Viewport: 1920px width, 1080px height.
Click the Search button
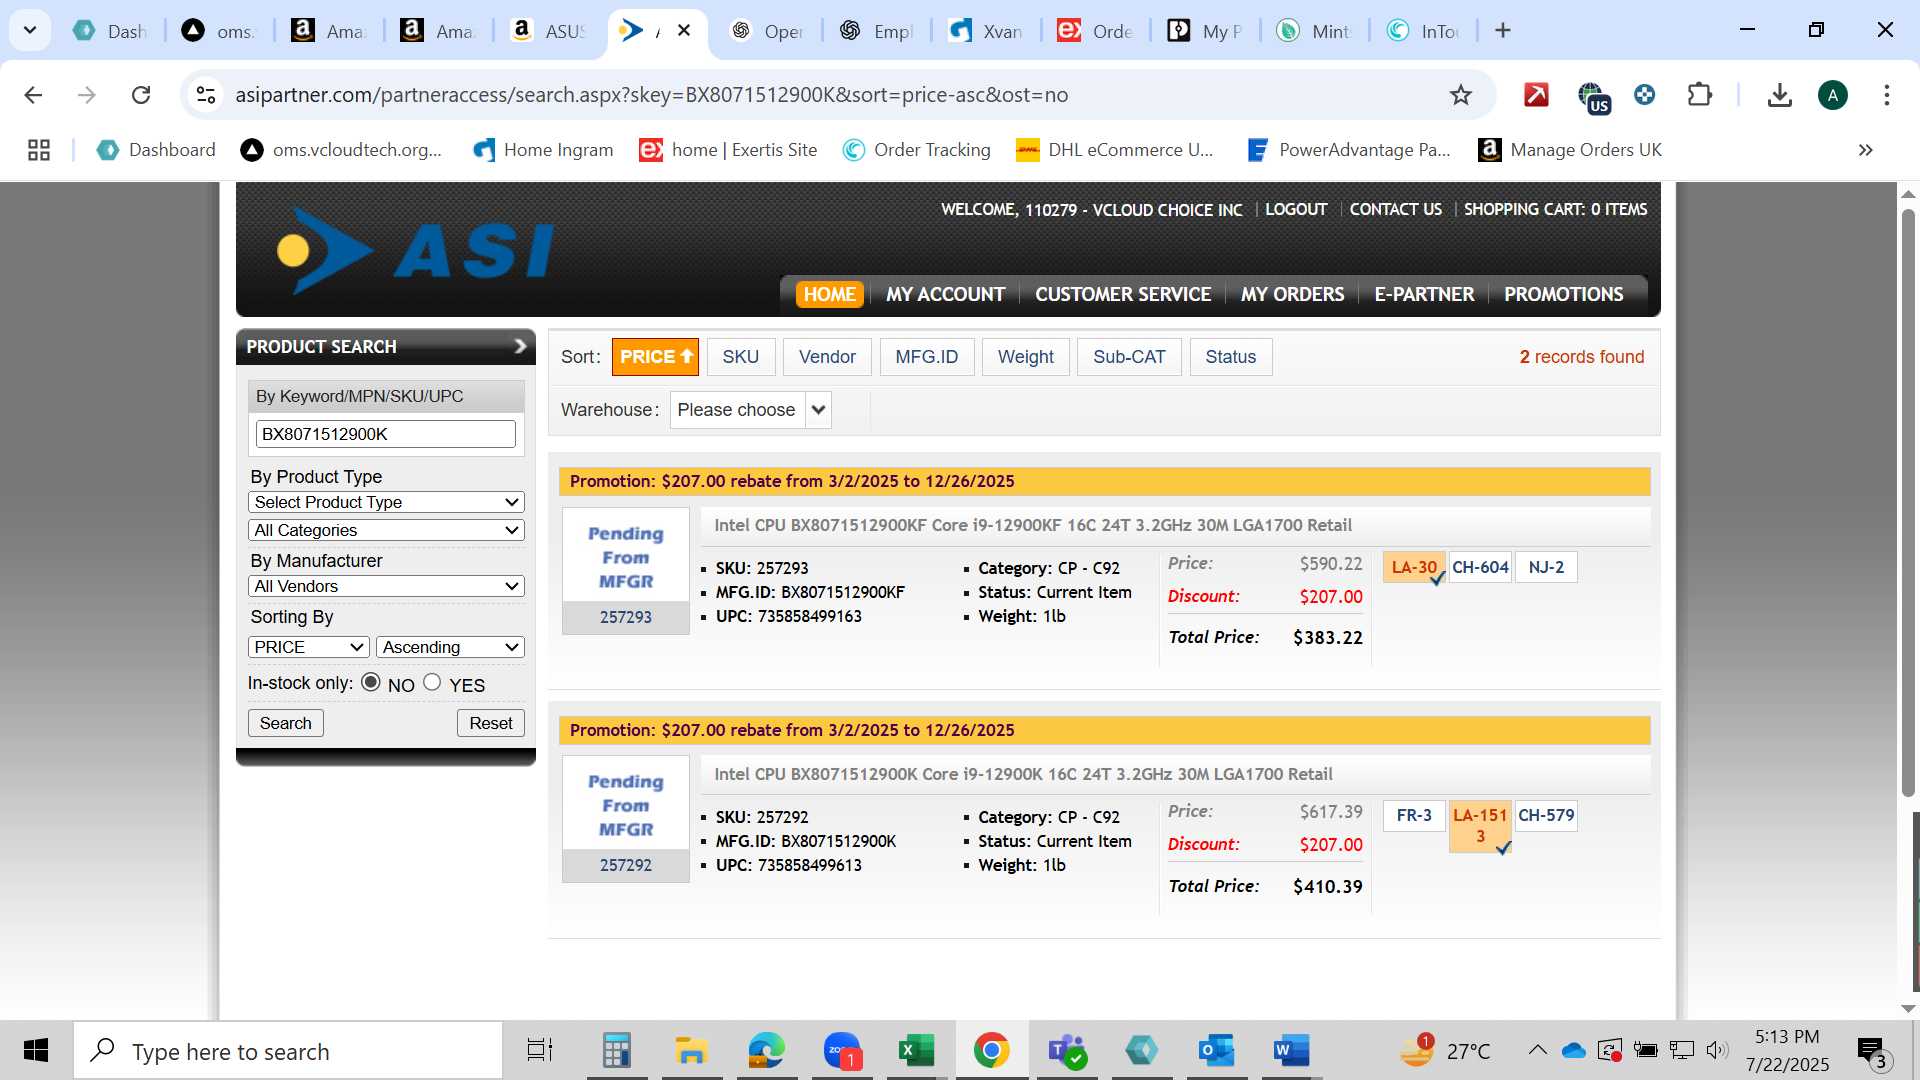coord(286,723)
